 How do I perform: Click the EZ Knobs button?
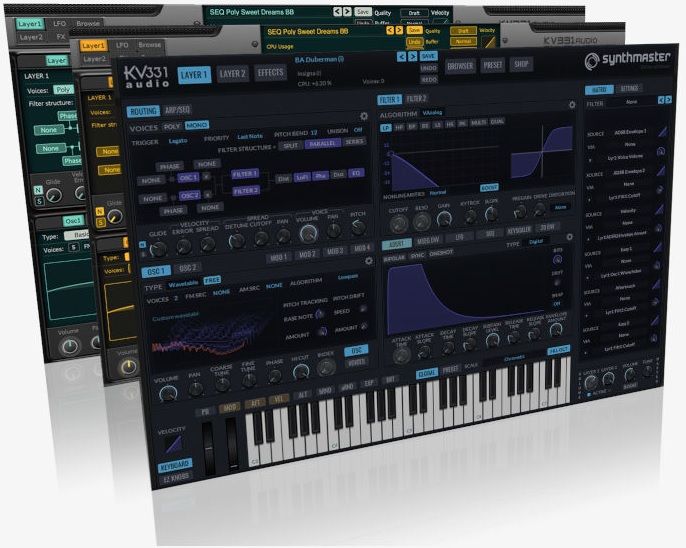coord(175,478)
